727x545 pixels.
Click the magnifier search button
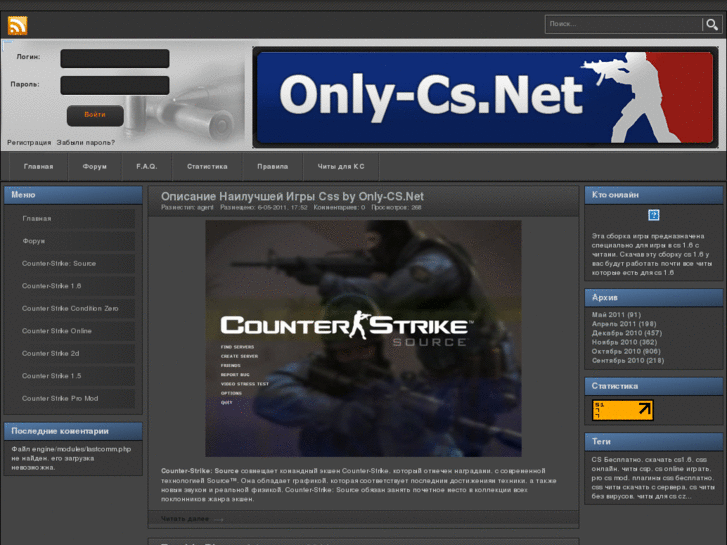(712, 24)
